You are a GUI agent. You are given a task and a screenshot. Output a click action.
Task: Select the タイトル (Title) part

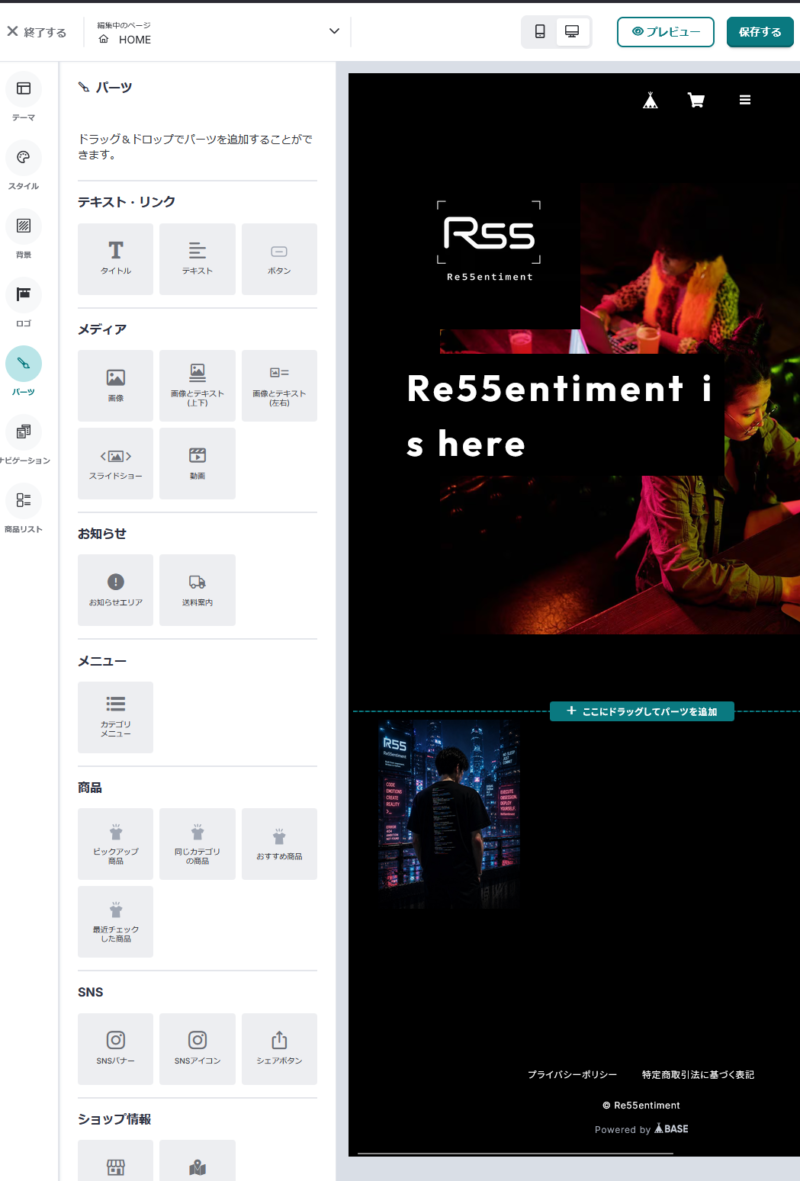(x=115, y=259)
